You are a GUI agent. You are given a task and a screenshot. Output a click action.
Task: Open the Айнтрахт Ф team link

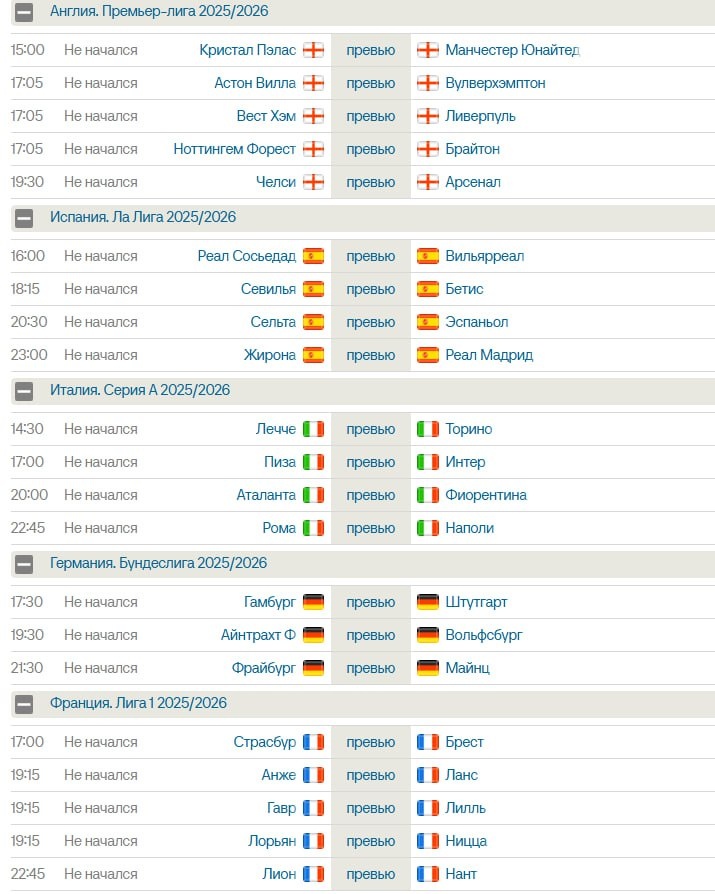coord(258,635)
